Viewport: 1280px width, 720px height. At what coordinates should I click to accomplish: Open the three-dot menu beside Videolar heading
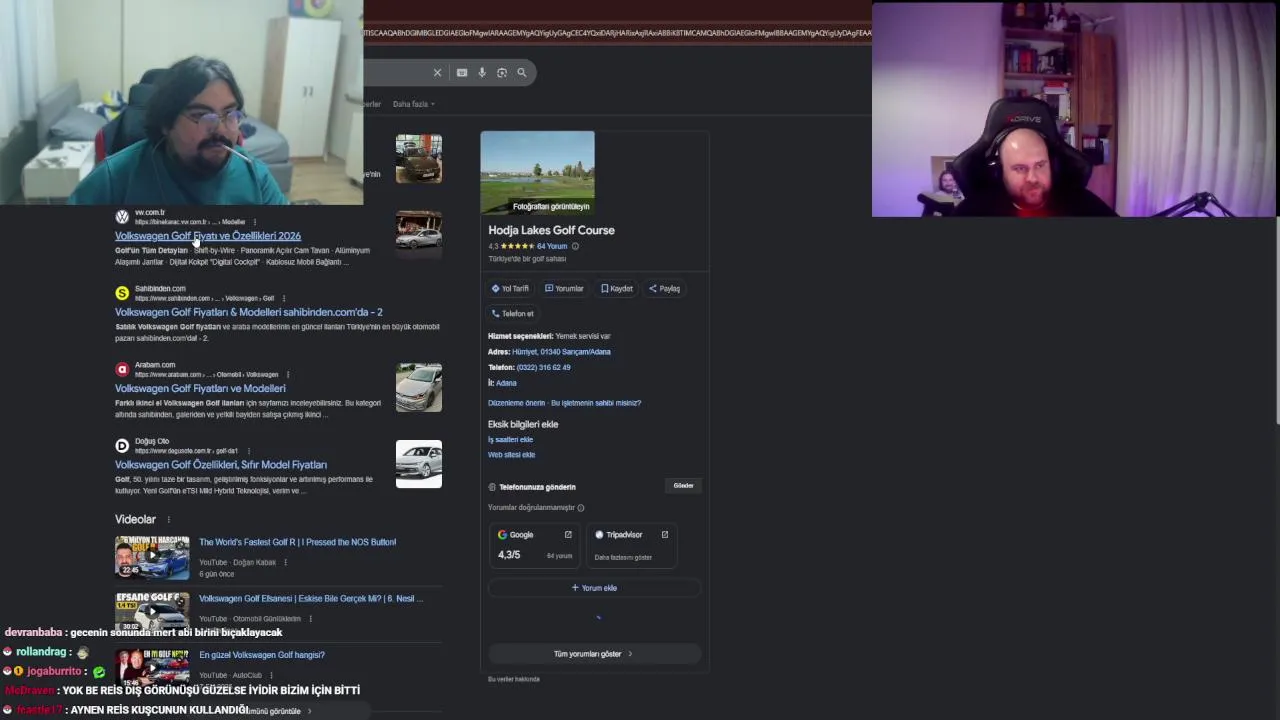coord(168,519)
